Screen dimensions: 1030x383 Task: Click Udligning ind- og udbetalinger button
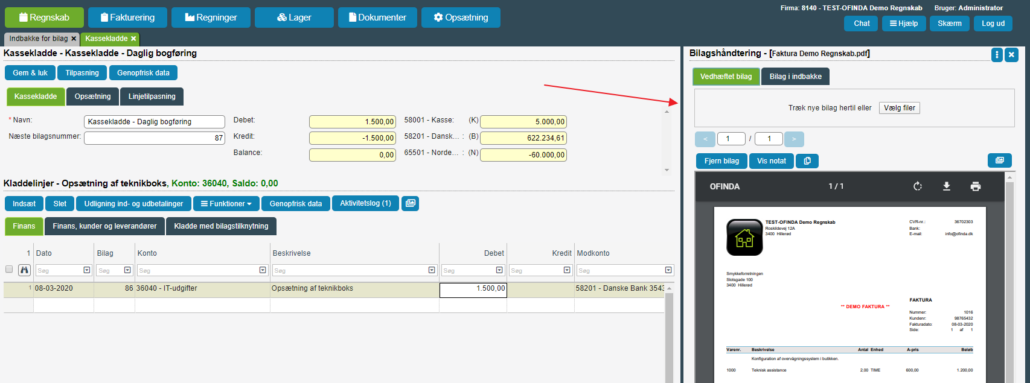pos(133,204)
